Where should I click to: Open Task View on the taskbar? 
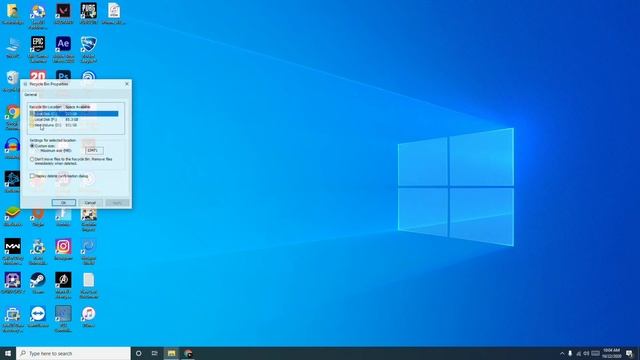(155, 353)
